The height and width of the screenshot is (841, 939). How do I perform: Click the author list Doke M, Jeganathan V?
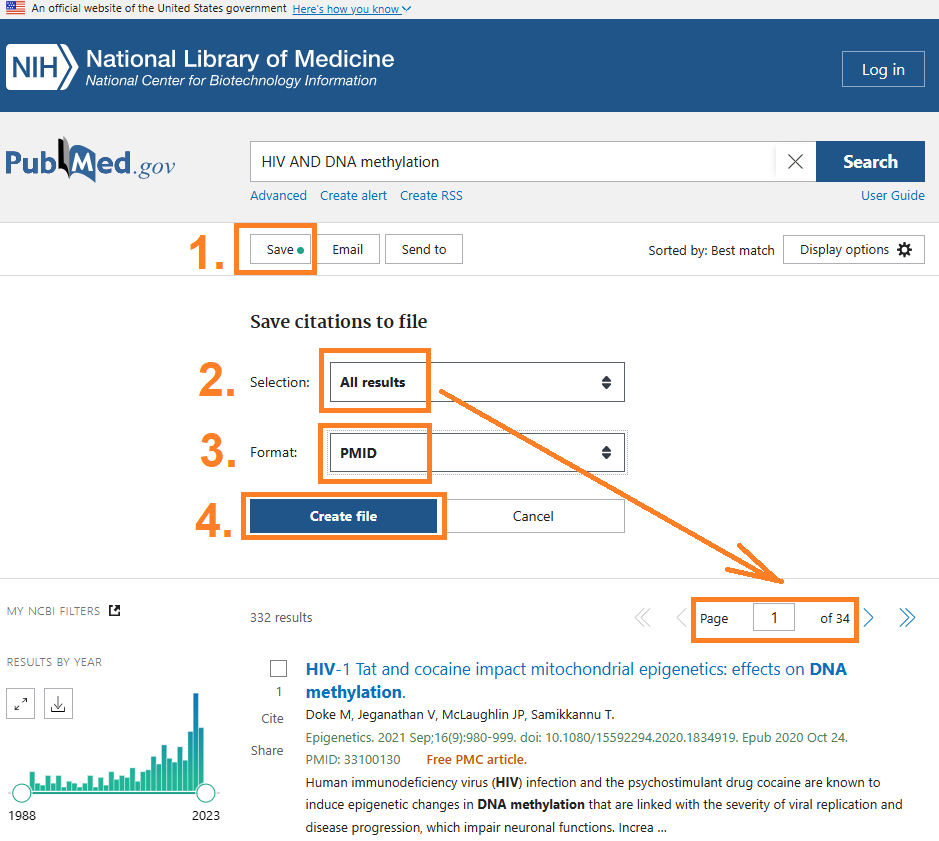tap(460, 715)
